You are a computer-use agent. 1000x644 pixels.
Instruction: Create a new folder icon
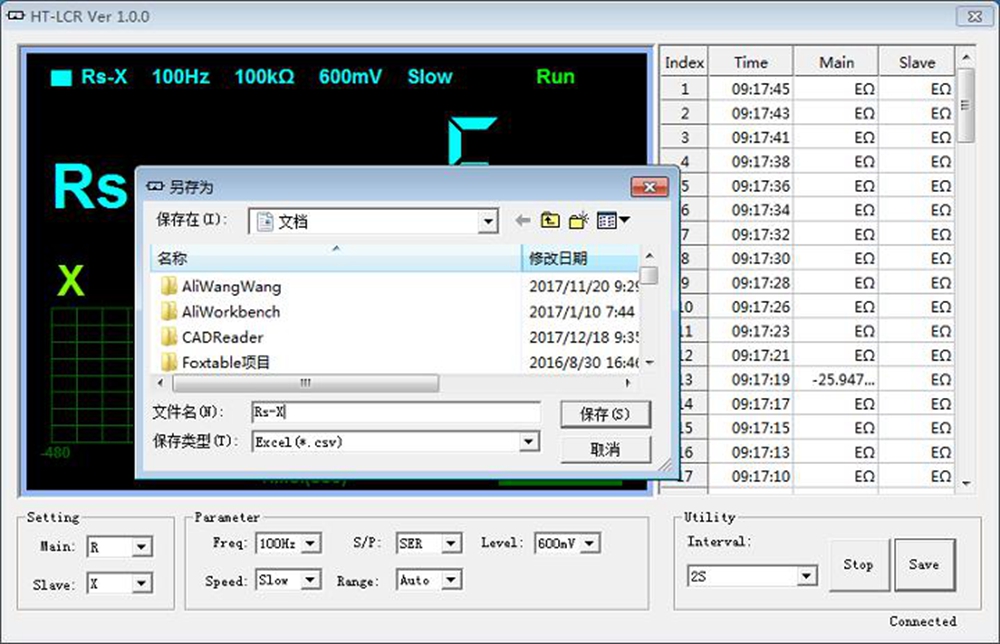click(x=579, y=221)
